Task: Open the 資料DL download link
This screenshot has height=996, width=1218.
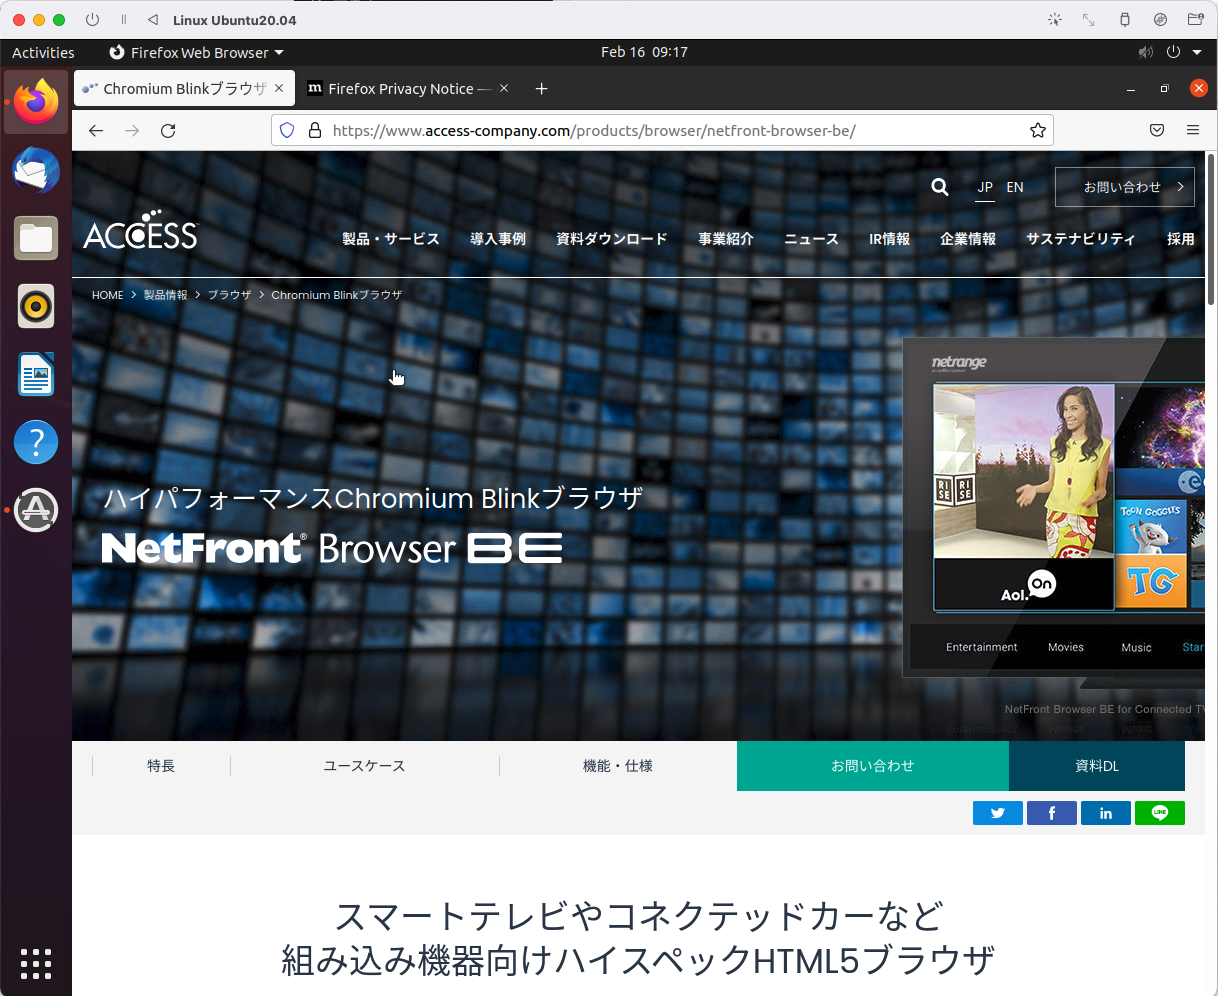Action: 1096,765
